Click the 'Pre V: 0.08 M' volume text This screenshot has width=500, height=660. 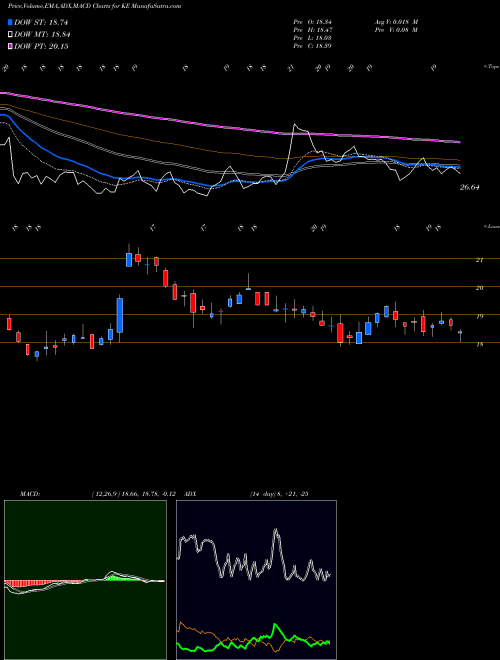coord(396,30)
